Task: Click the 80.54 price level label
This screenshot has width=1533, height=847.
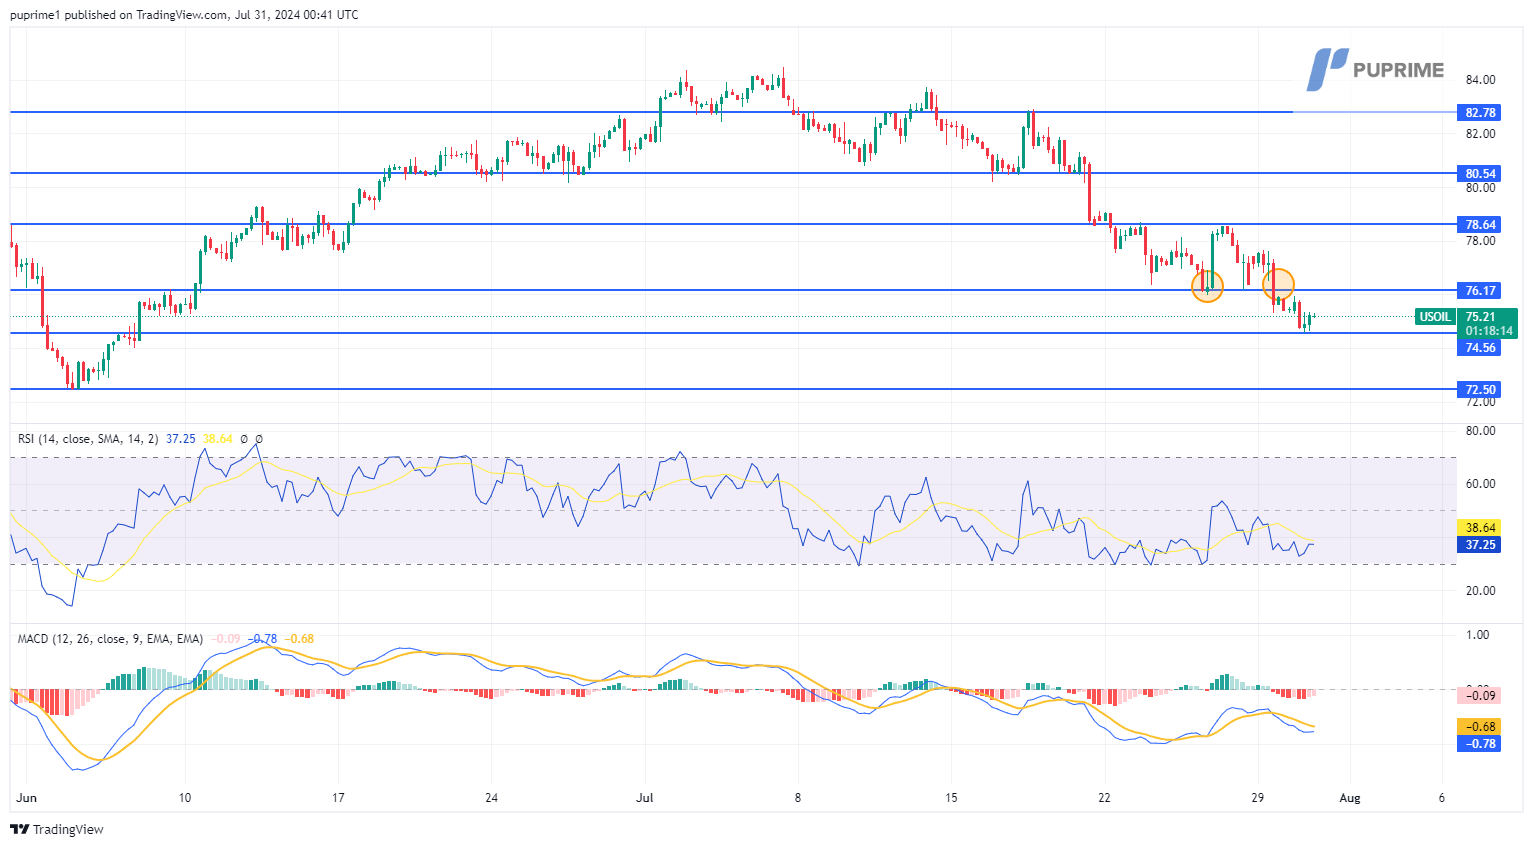Action: click(x=1480, y=174)
